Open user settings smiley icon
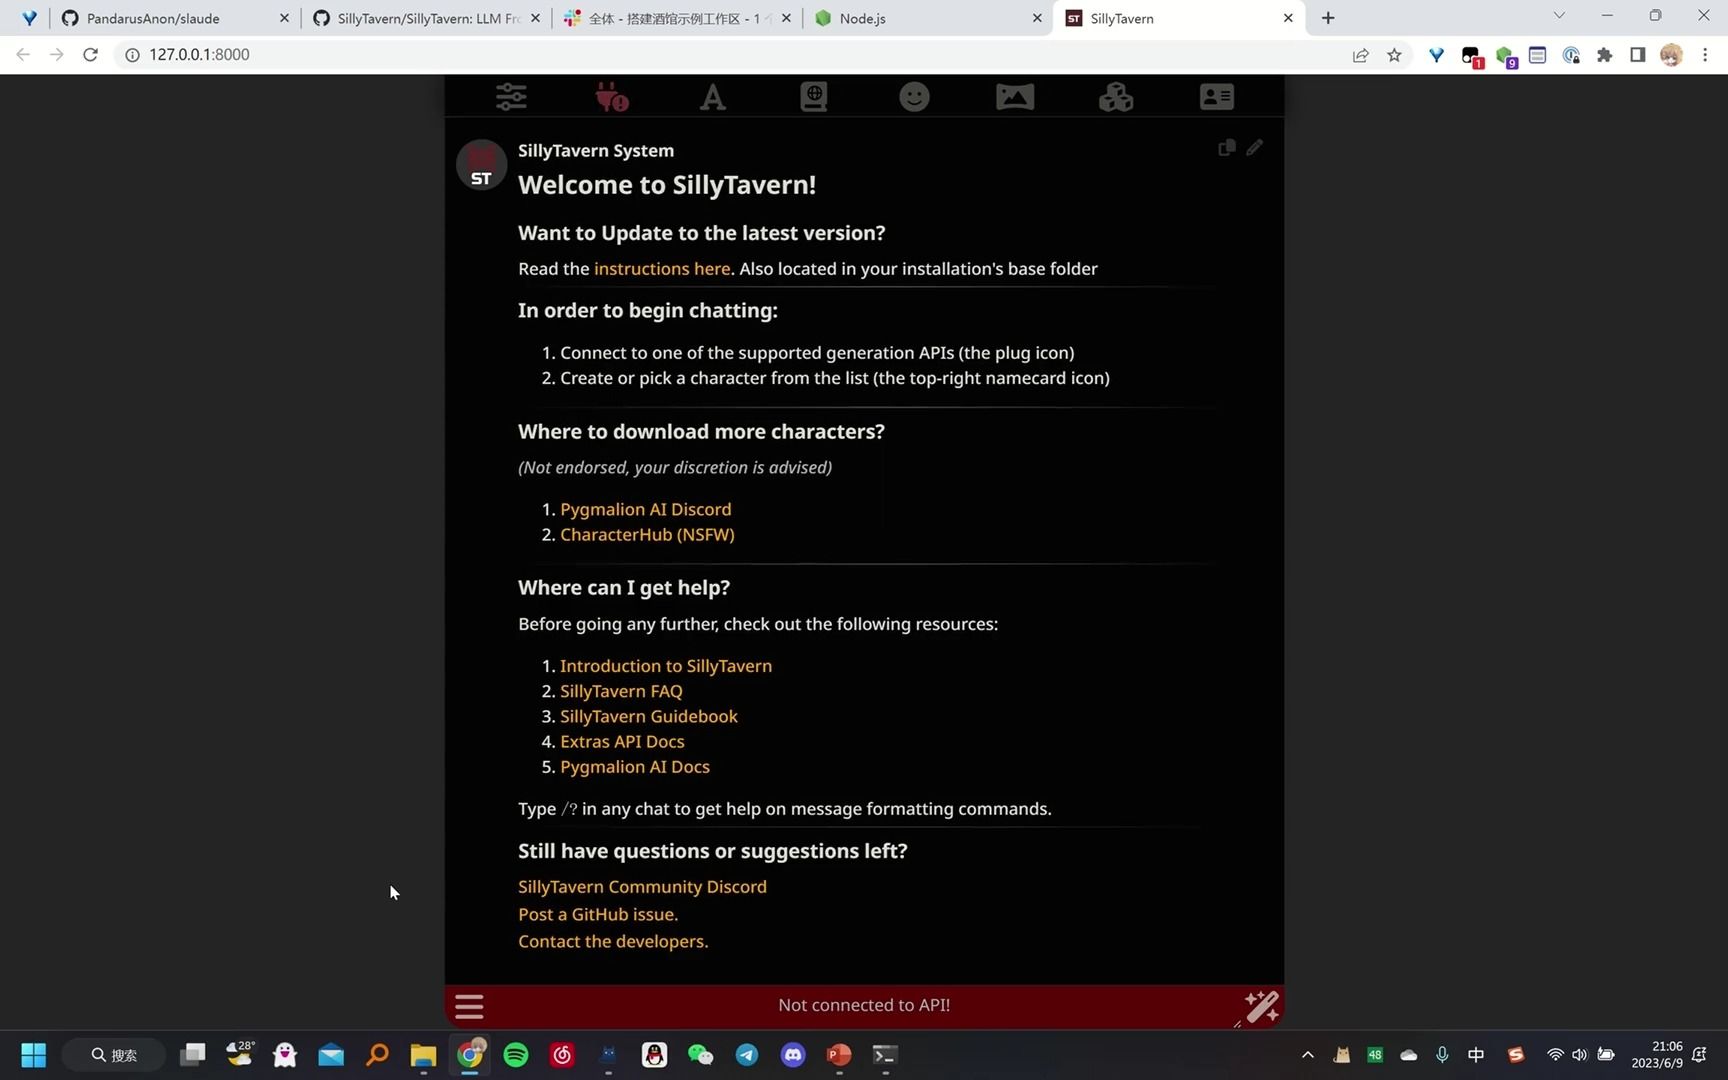Screen dimensions: 1728x1080 [914, 97]
